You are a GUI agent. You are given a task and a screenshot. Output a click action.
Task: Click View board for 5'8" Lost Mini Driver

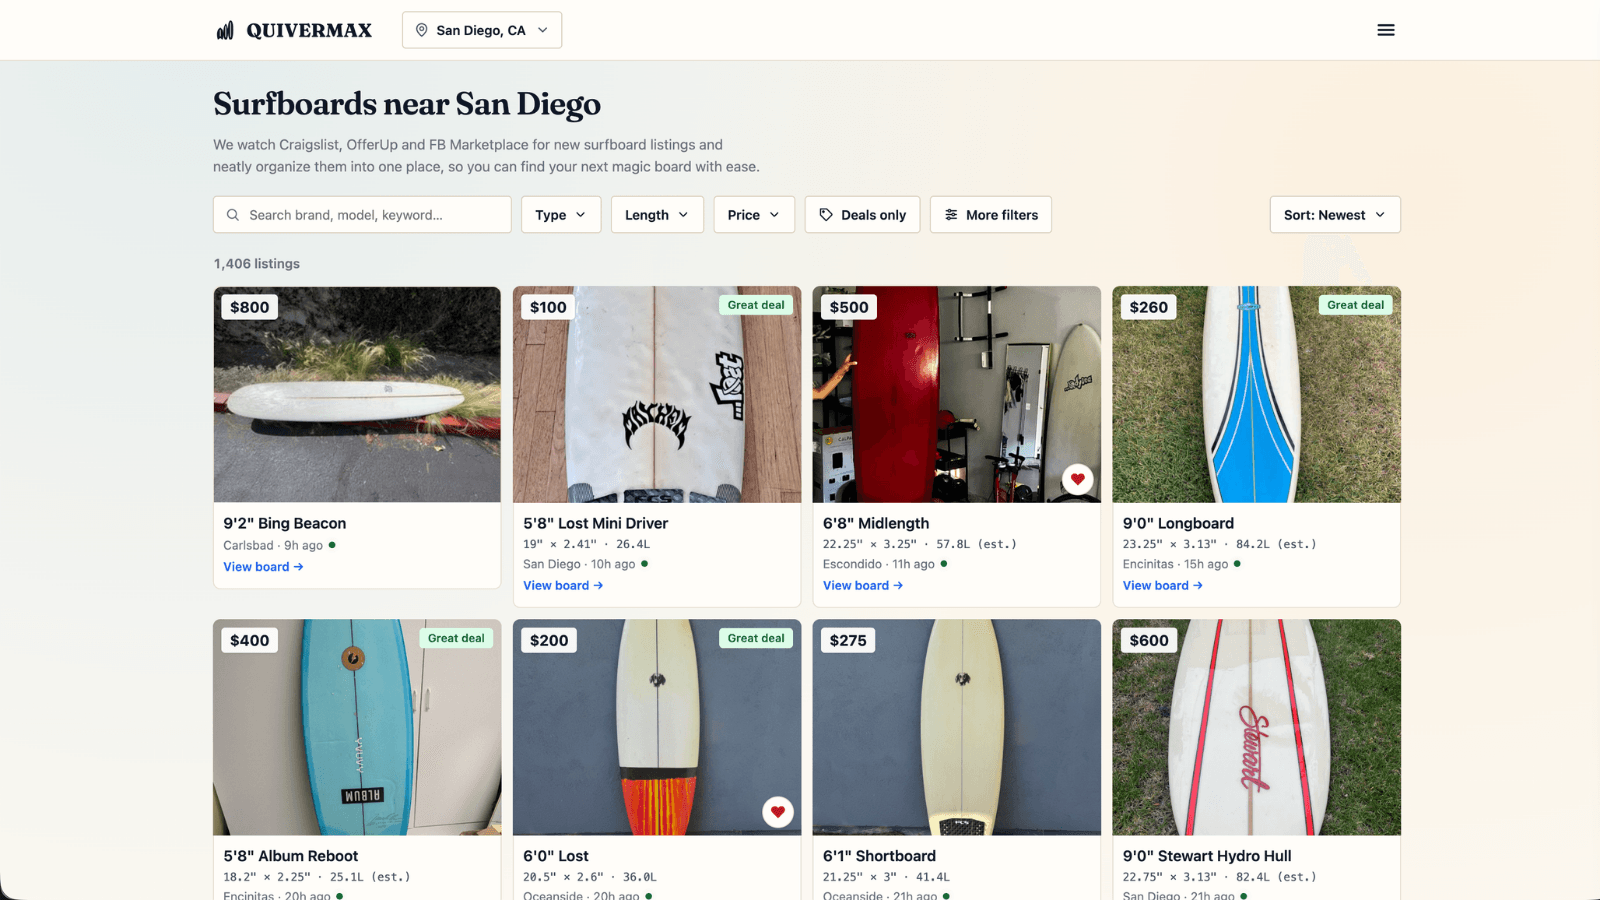click(x=563, y=586)
